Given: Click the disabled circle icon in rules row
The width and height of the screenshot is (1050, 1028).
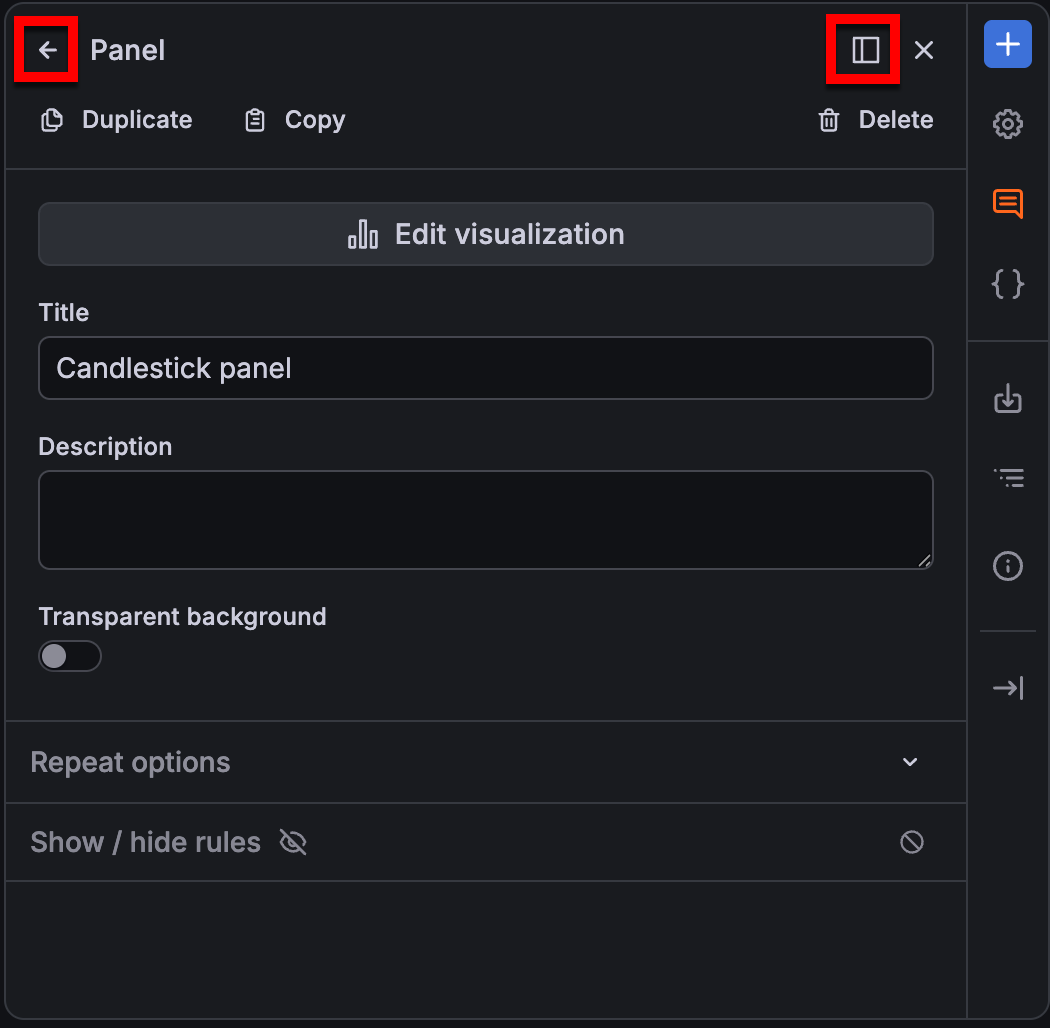Looking at the screenshot, I should [911, 842].
